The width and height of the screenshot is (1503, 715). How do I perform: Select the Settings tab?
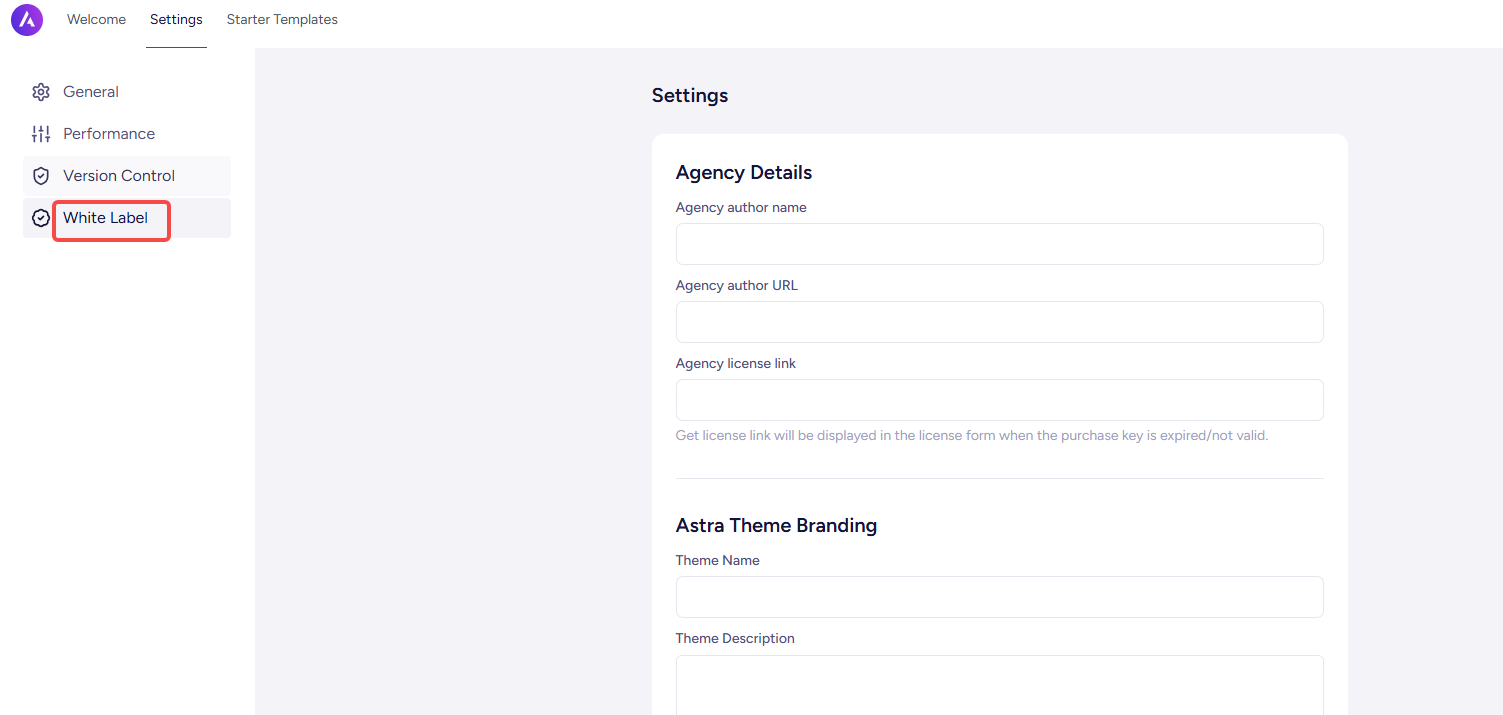[x=176, y=20]
